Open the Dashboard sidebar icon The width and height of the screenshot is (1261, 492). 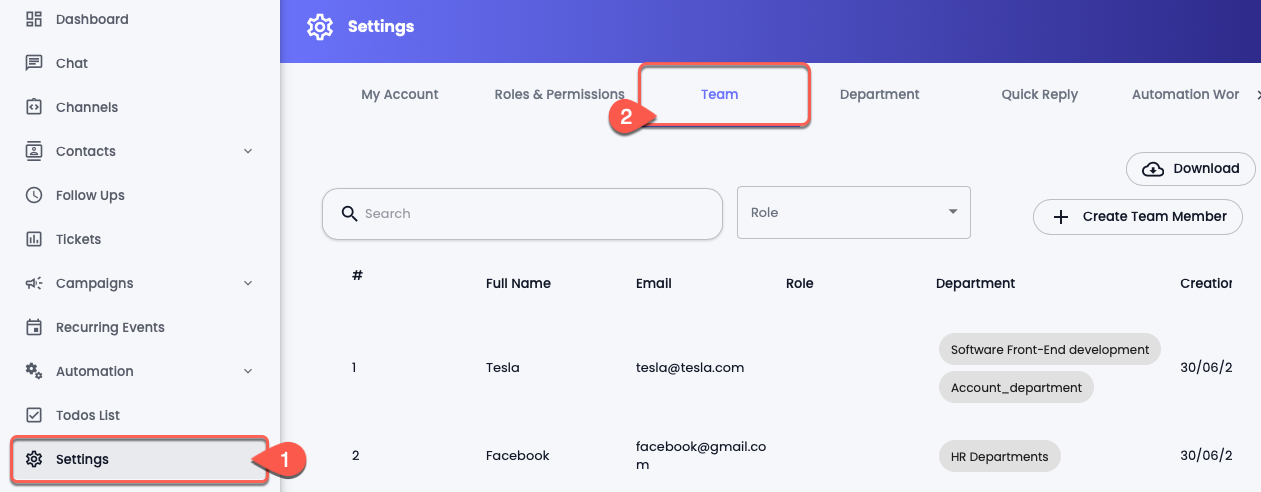click(x=34, y=19)
